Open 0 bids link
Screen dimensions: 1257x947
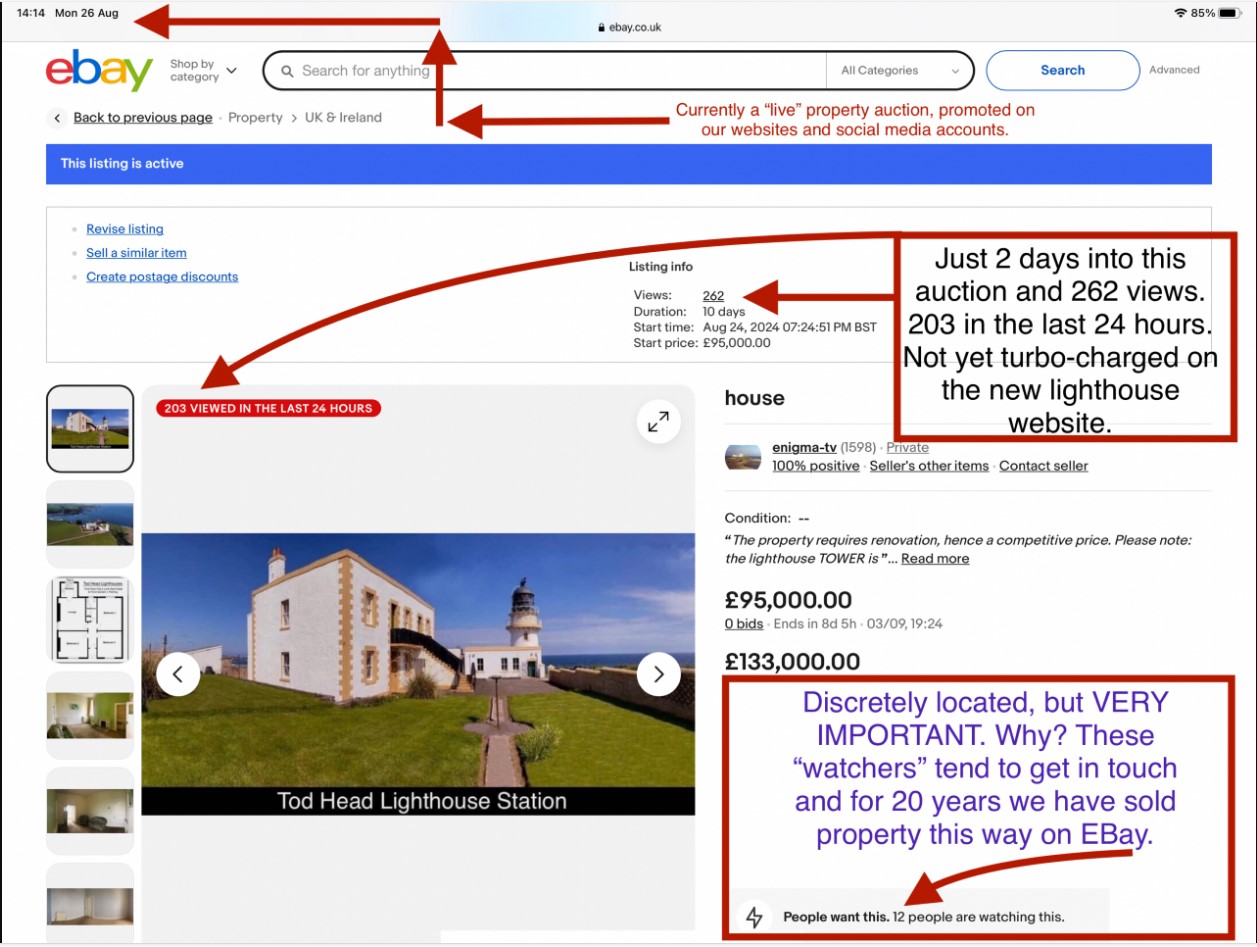point(744,624)
